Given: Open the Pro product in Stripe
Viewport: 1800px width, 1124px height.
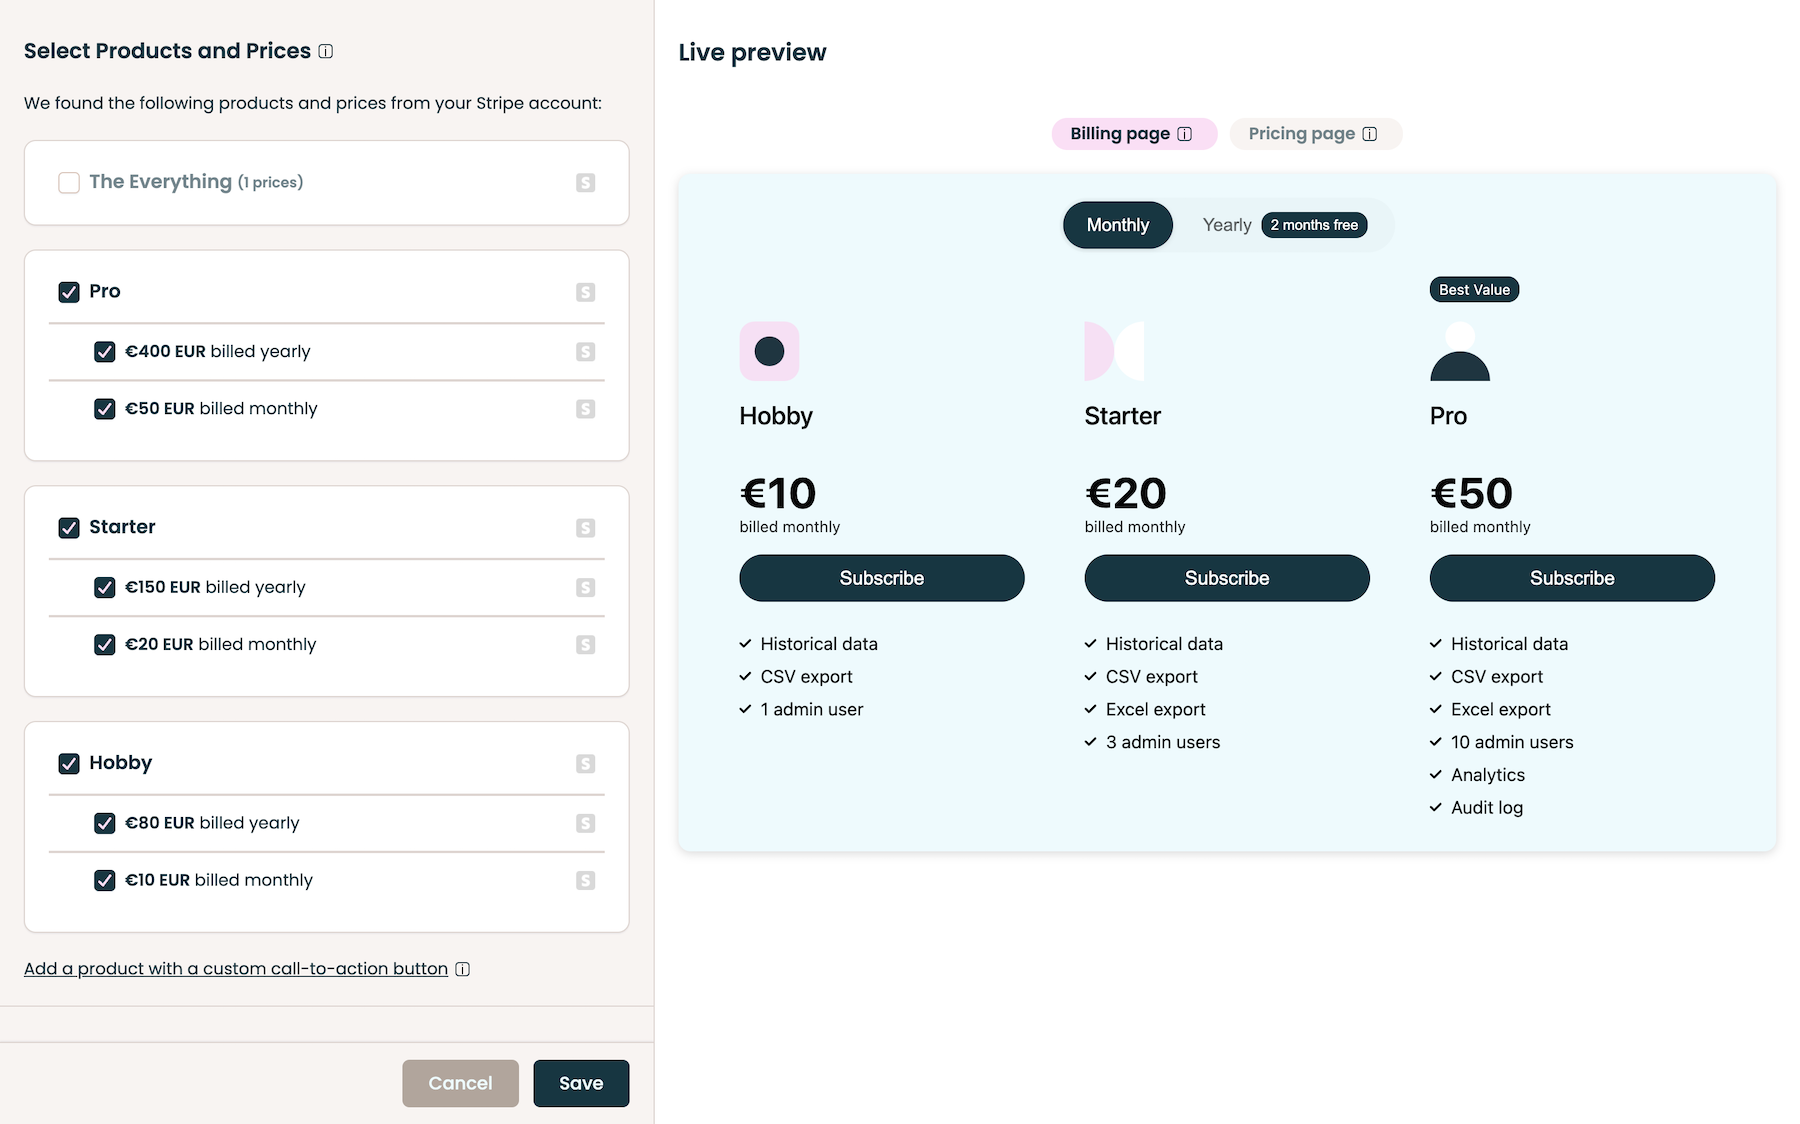Looking at the screenshot, I should coord(585,292).
